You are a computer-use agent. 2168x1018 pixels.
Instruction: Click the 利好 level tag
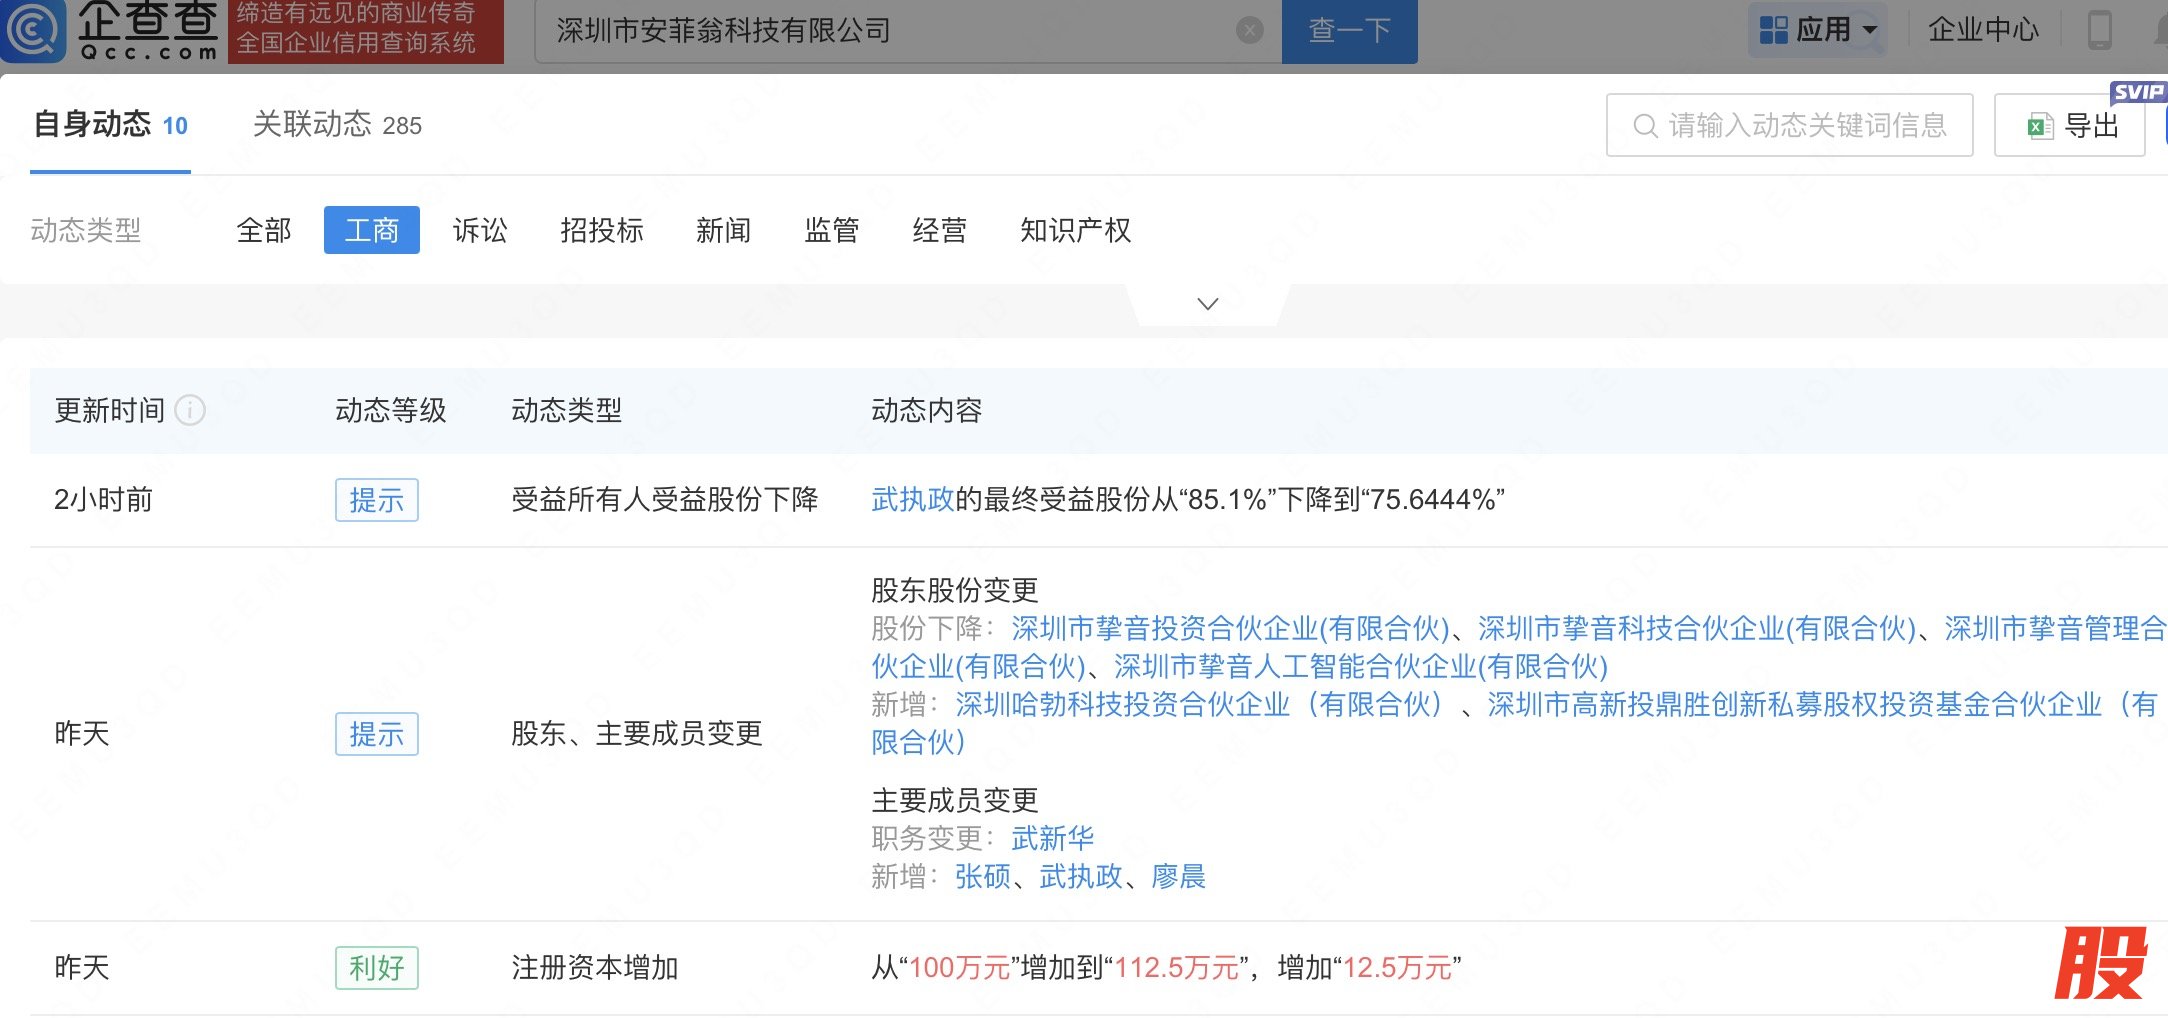point(376,968)
